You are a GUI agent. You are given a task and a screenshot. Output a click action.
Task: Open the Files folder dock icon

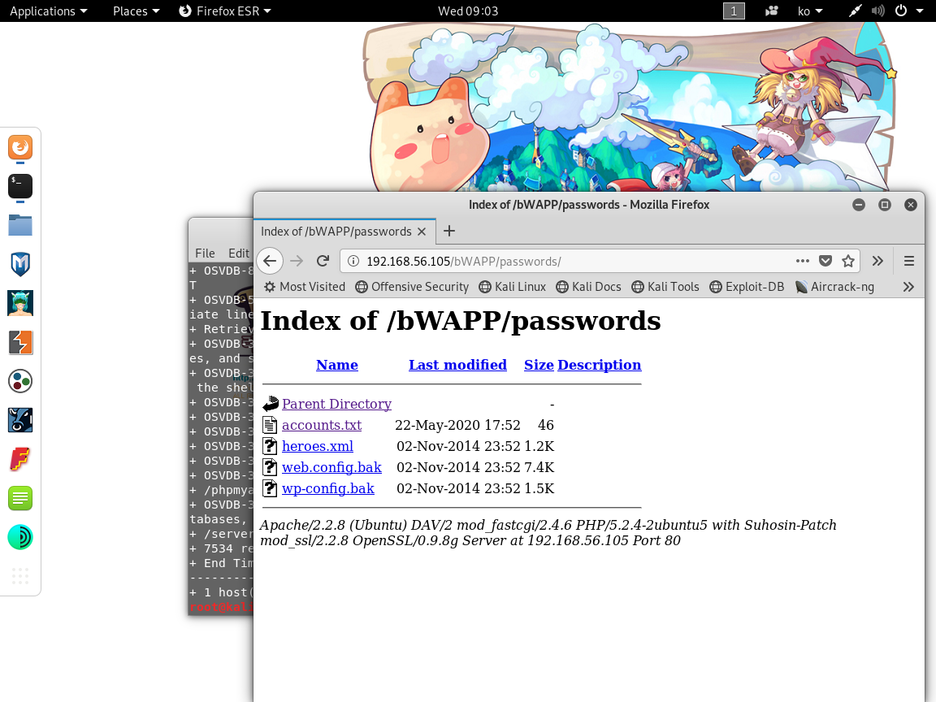point(20,226)
